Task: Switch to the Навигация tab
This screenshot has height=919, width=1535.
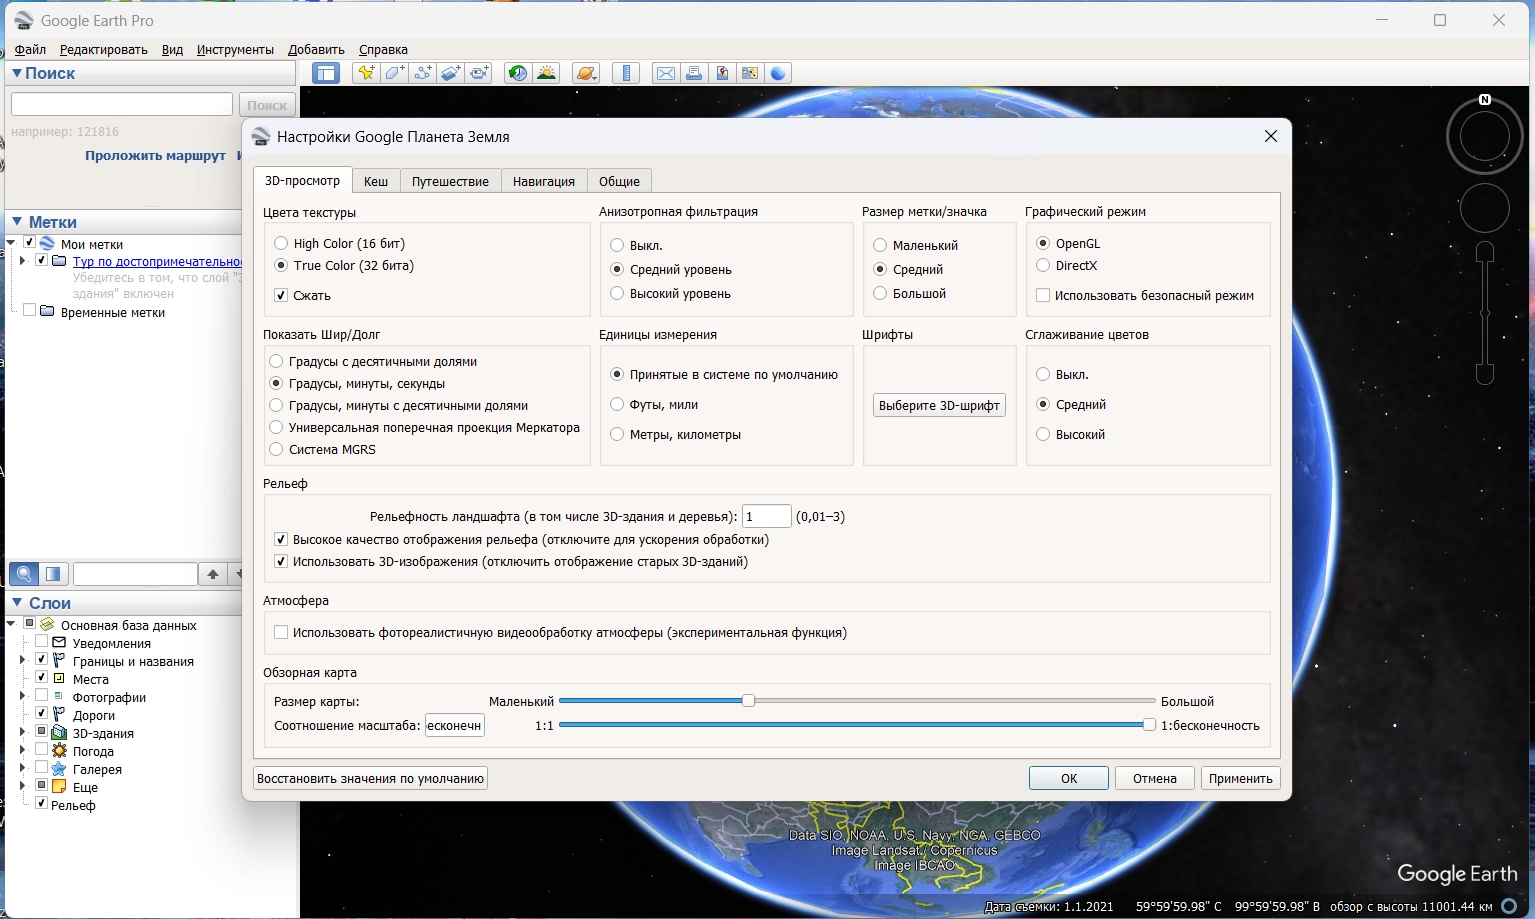Action: (x=543, y=181)
